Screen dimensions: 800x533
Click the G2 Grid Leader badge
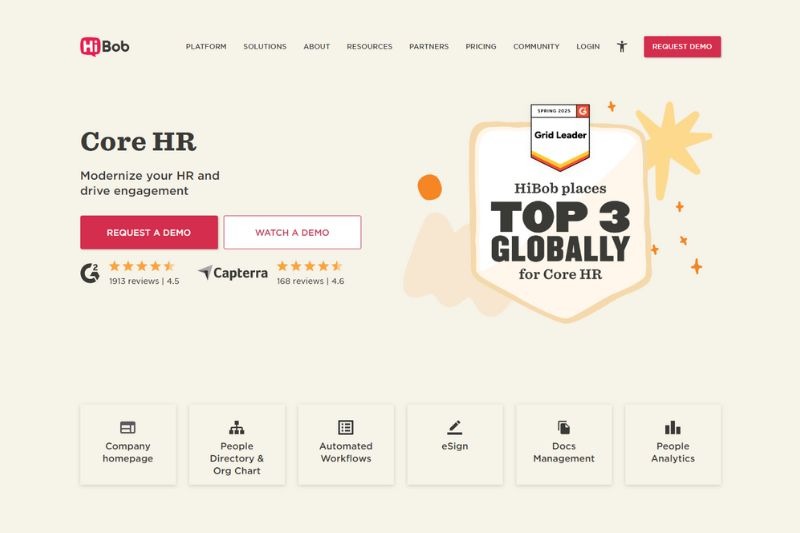point(560,137)
